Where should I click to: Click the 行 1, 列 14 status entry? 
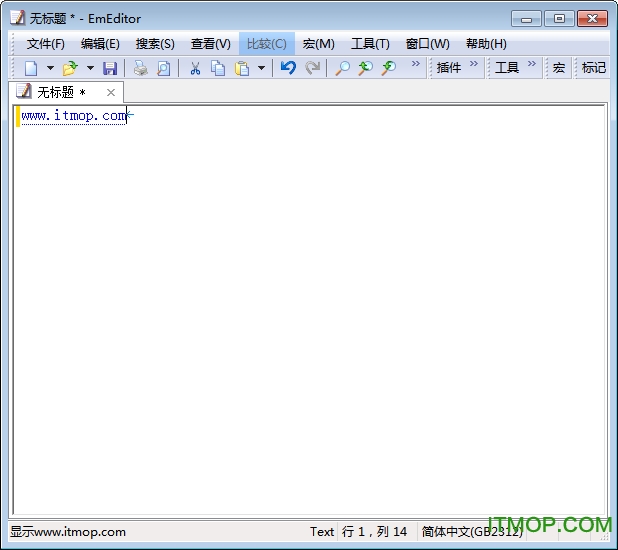[374, 532]
